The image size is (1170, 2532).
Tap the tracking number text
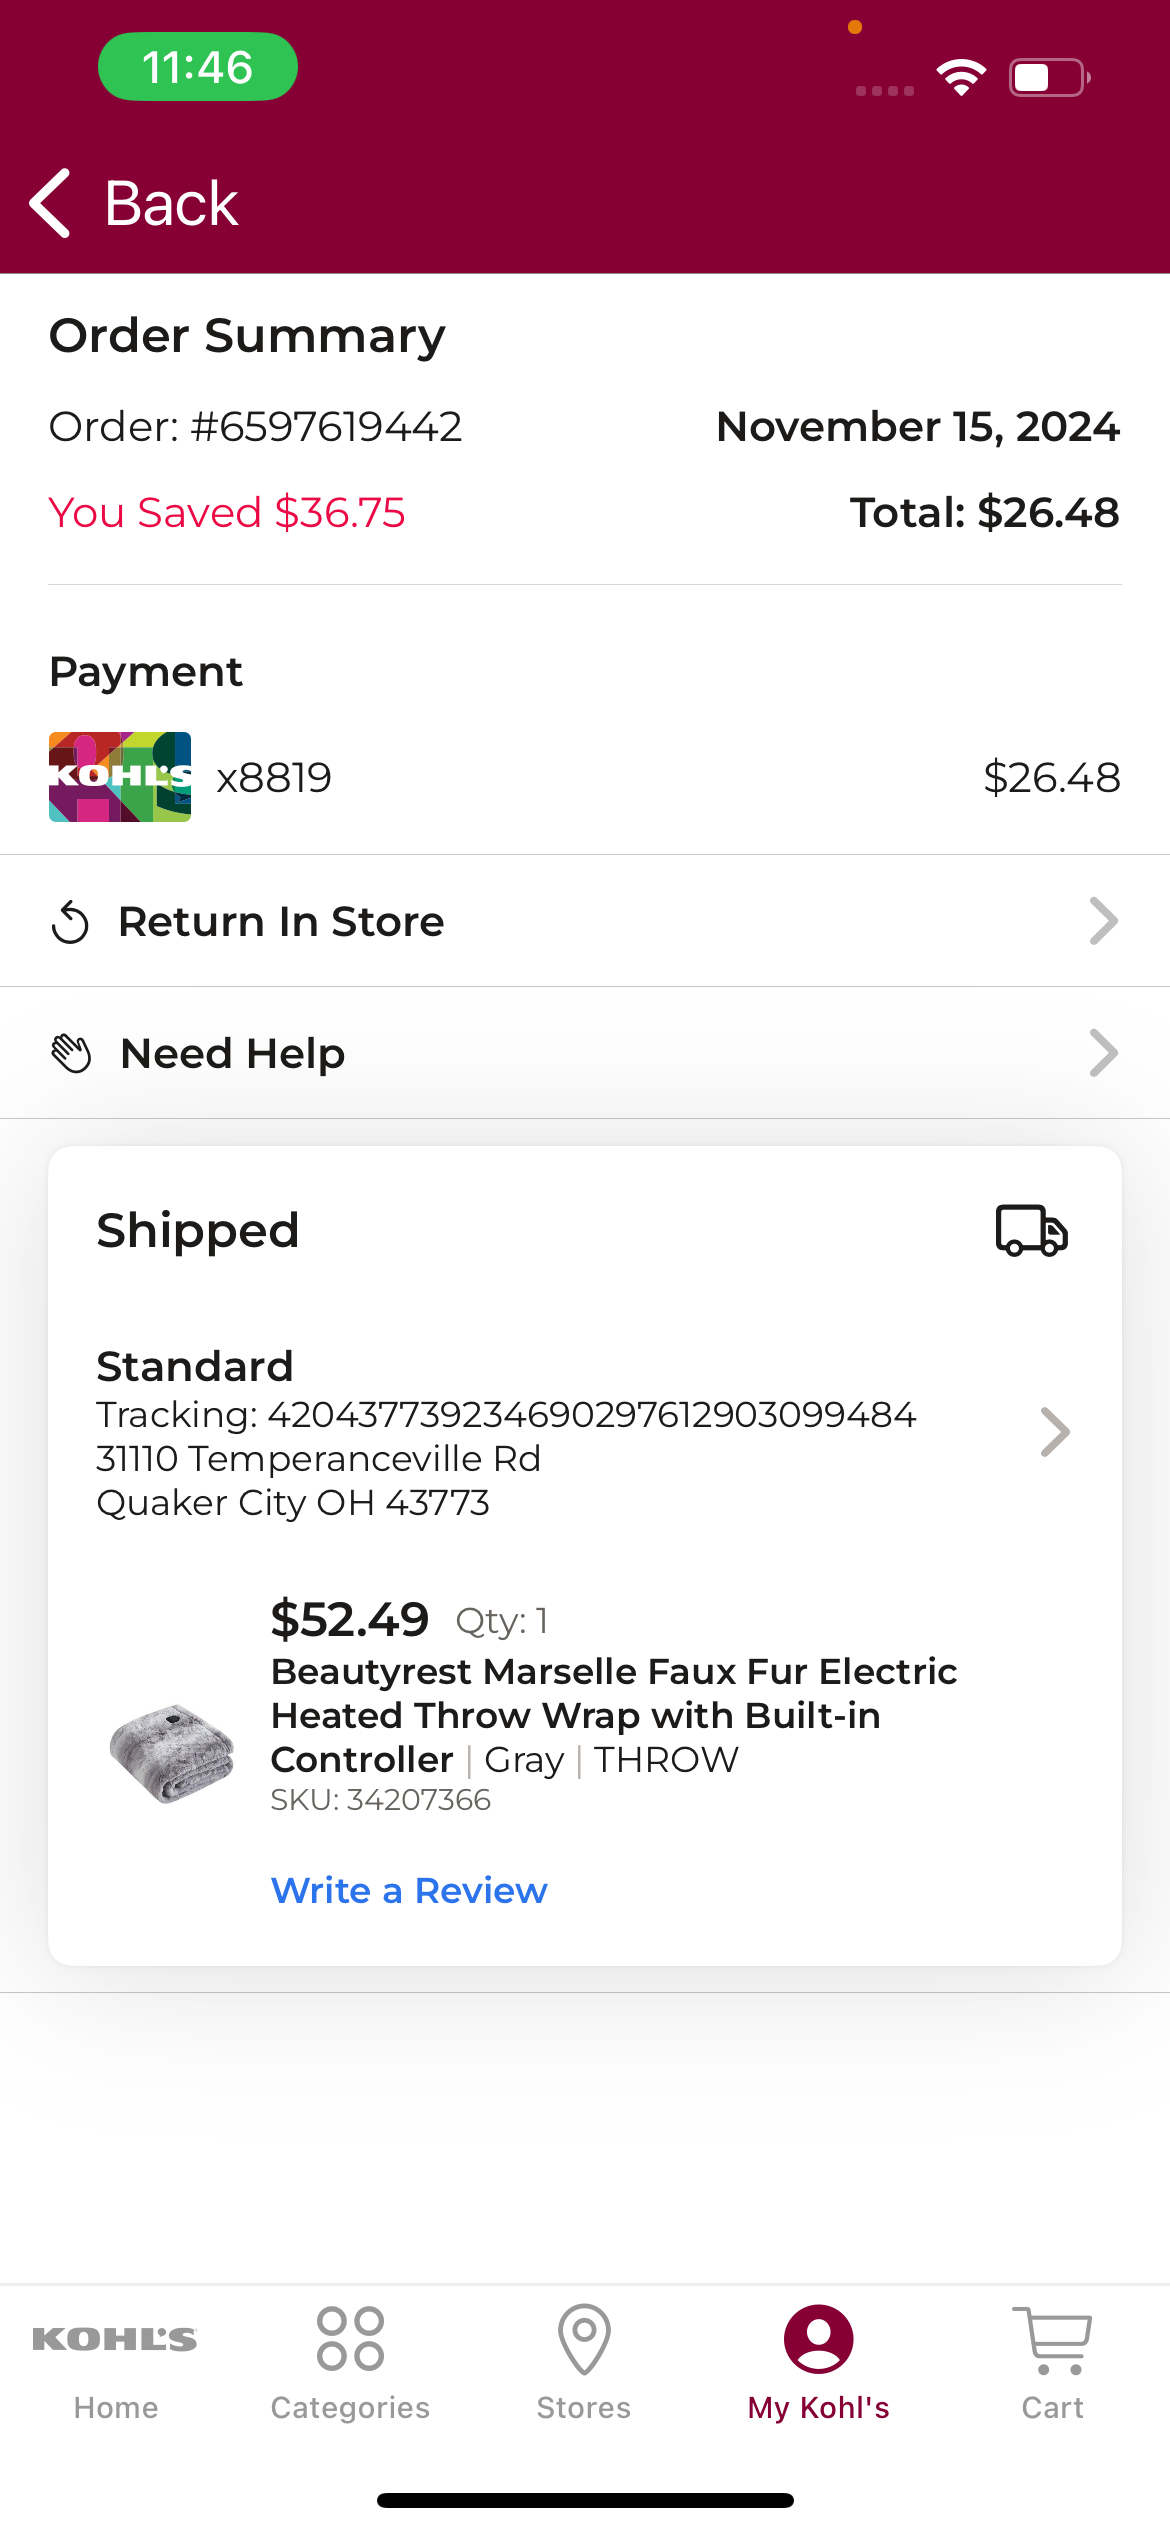[x=506, y=1414]
